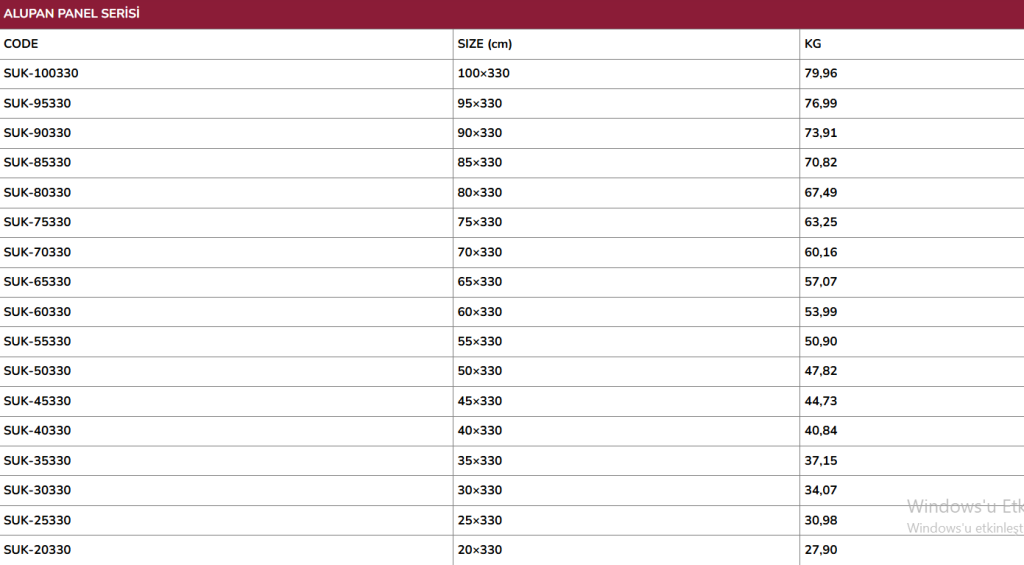This screenshot has height=565, width=1024.
Task: Select the SUK-35330 code cell
Action: point(38,460)
